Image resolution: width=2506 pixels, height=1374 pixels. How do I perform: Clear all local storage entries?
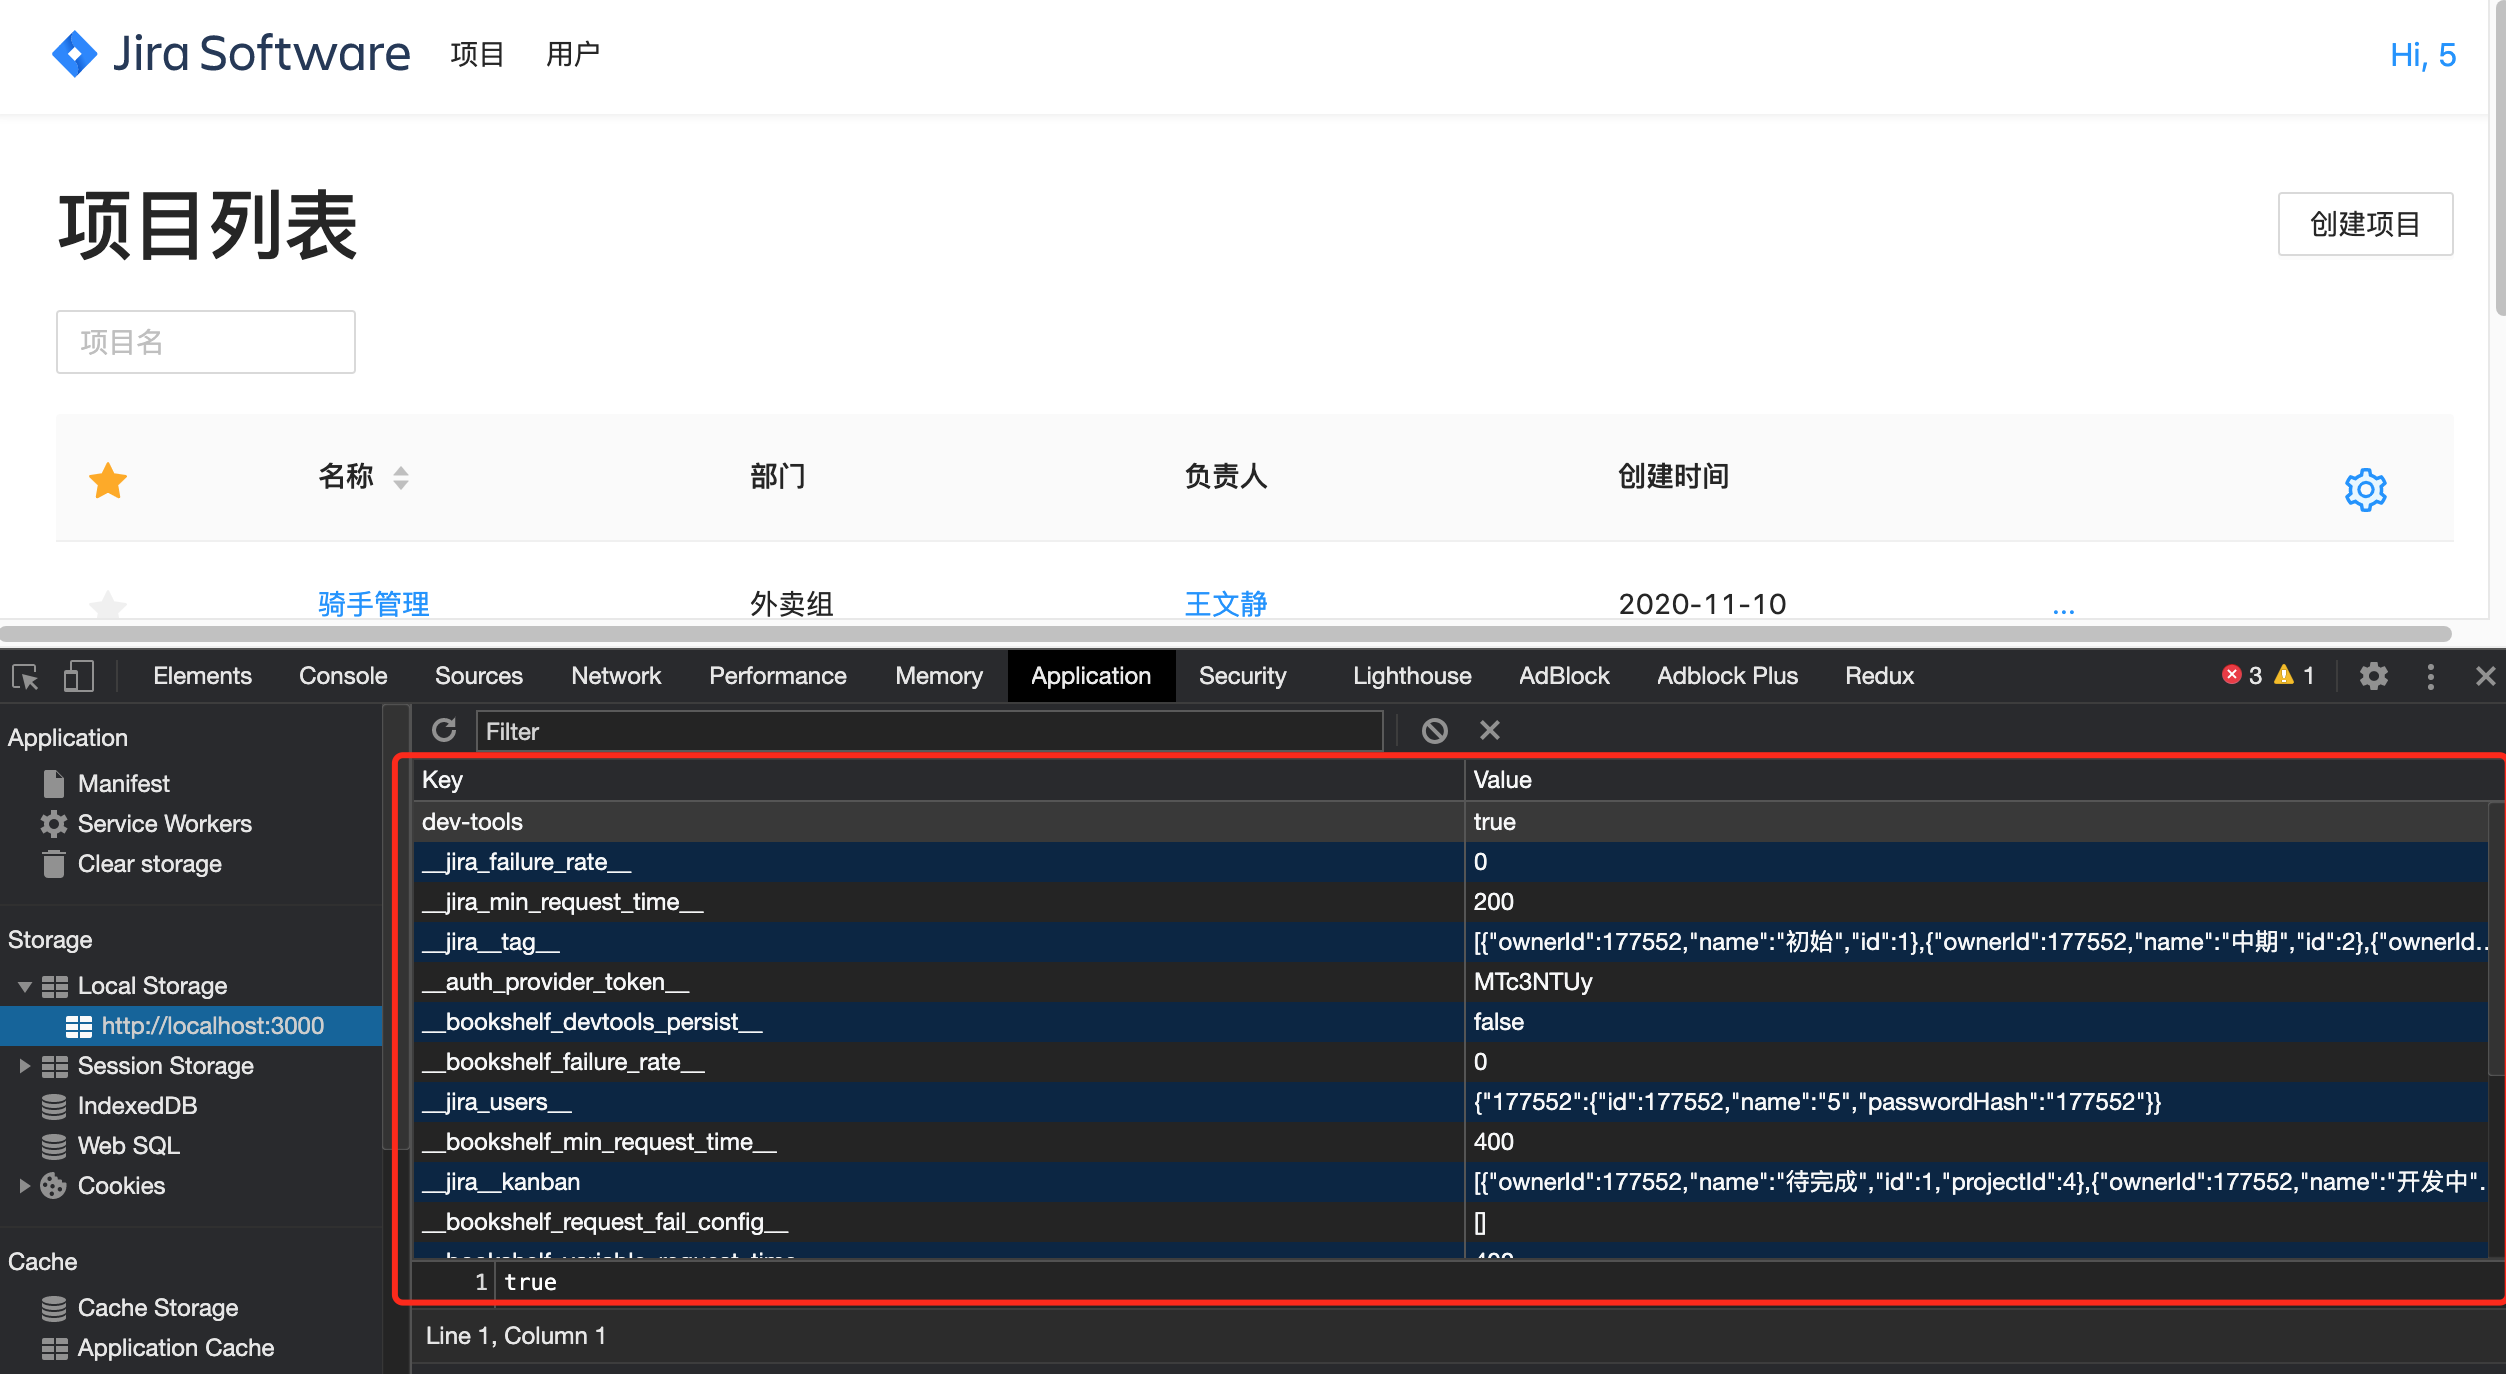pos(1435,730)
